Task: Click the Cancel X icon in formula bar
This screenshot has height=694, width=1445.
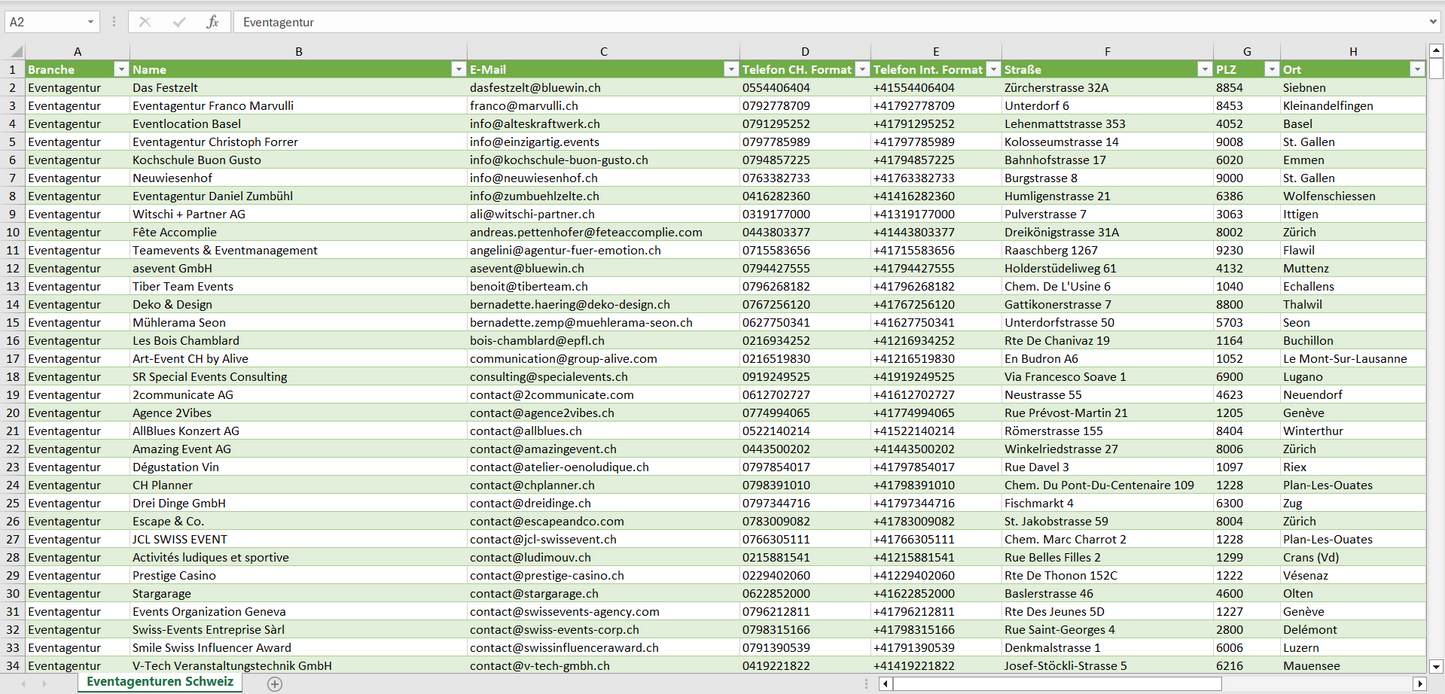Action: pyautogui.click(x=145, y=22)
